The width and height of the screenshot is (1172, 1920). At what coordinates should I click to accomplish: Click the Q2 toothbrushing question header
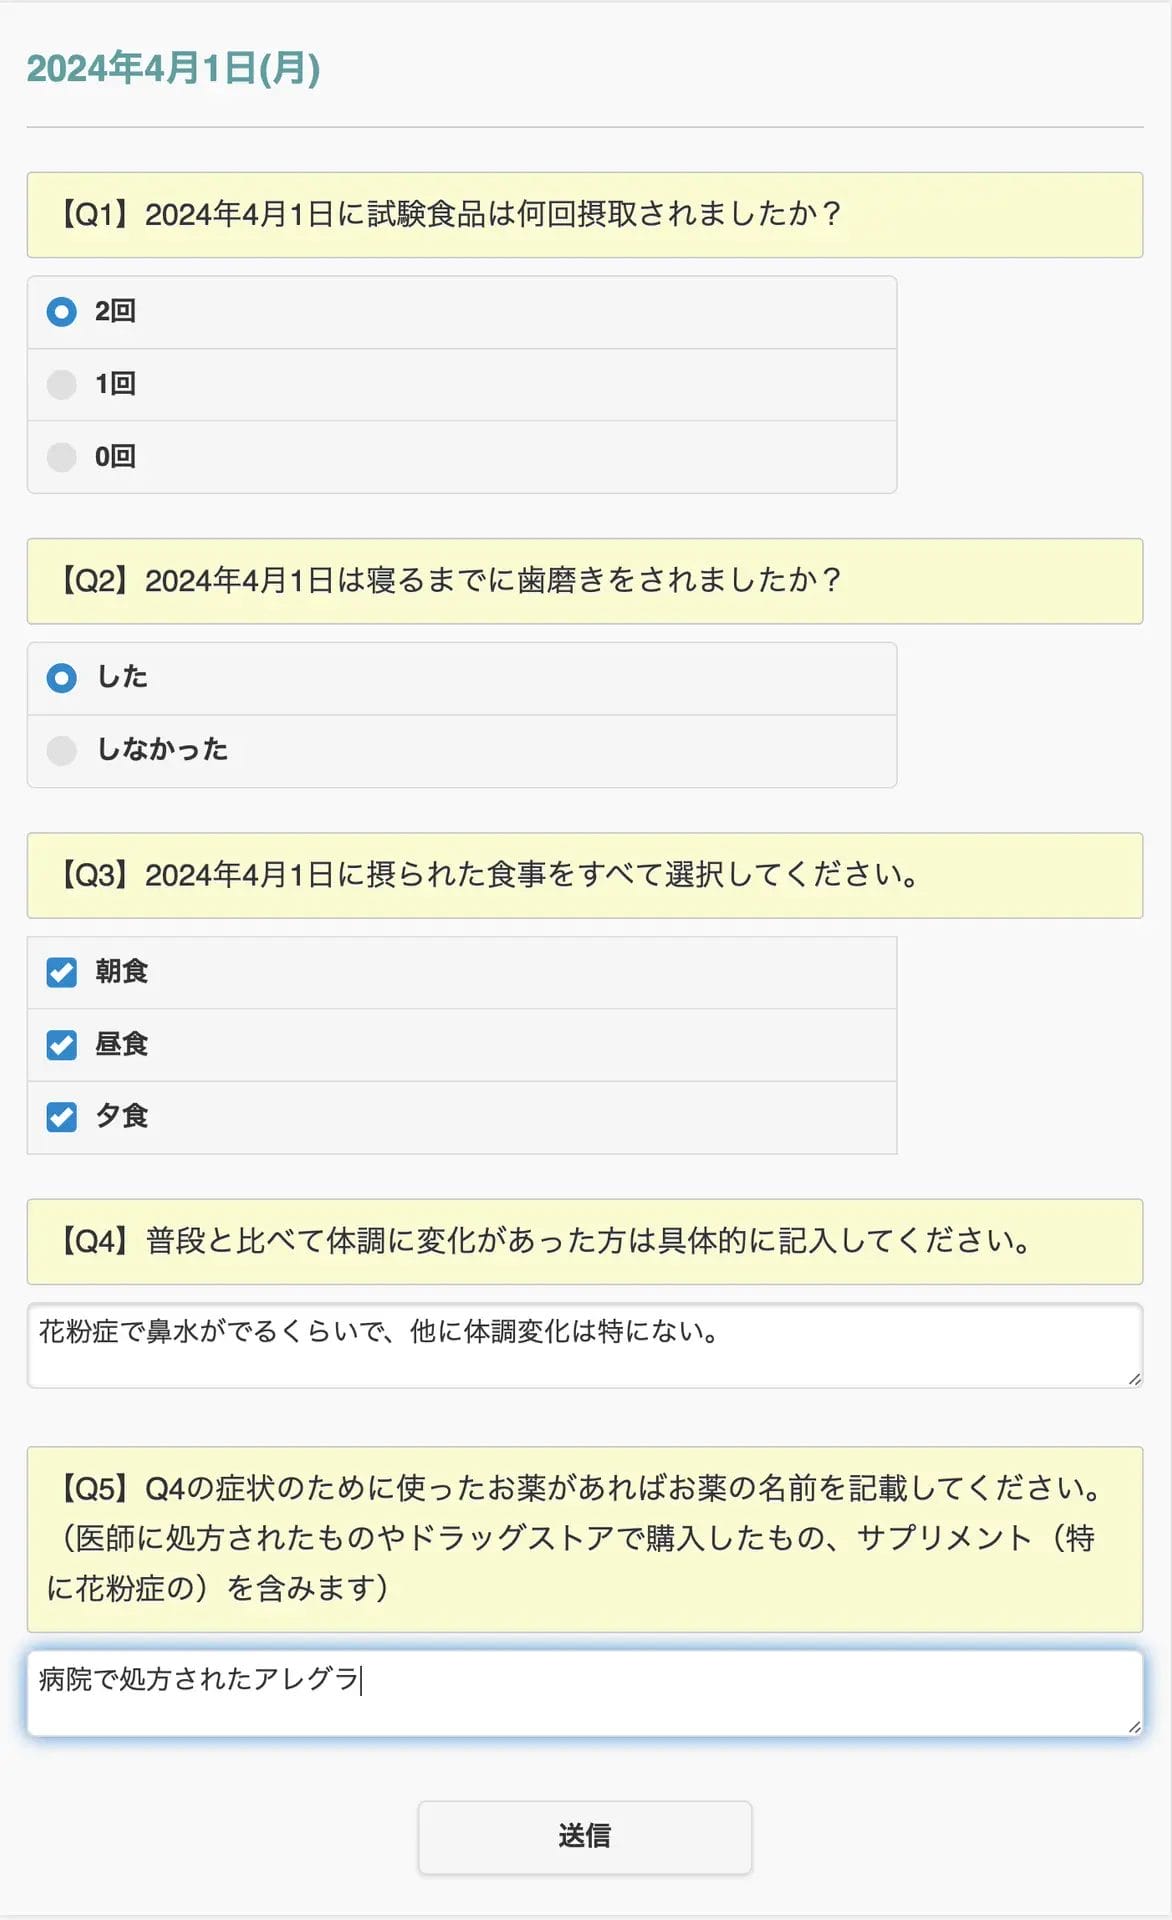pos(585,581)
